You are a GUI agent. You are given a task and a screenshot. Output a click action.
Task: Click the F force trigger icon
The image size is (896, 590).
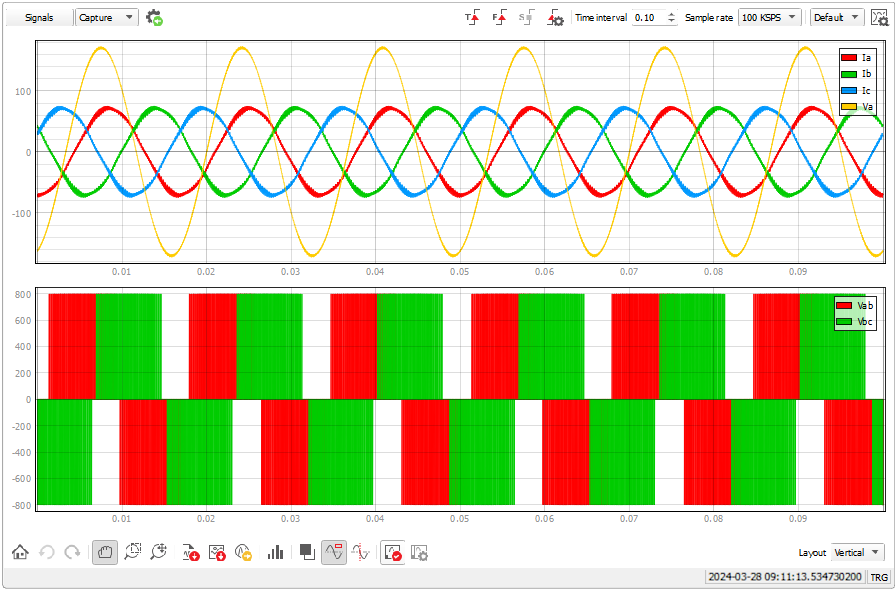pos(499,18)
